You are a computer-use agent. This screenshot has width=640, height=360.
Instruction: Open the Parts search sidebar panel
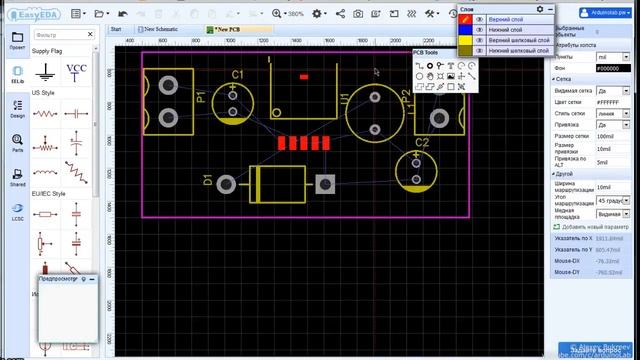click(x=18, y=143)
